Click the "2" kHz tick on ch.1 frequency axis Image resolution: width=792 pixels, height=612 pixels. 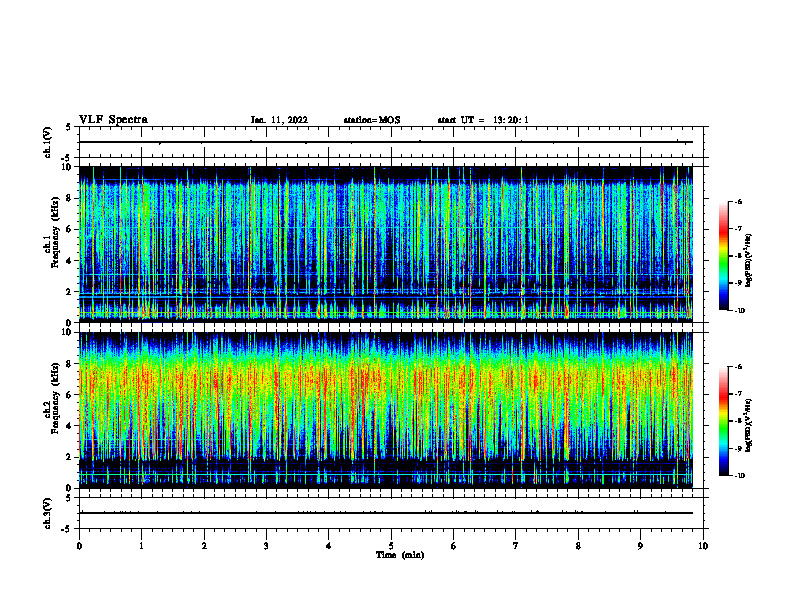(x=69, y=292)
